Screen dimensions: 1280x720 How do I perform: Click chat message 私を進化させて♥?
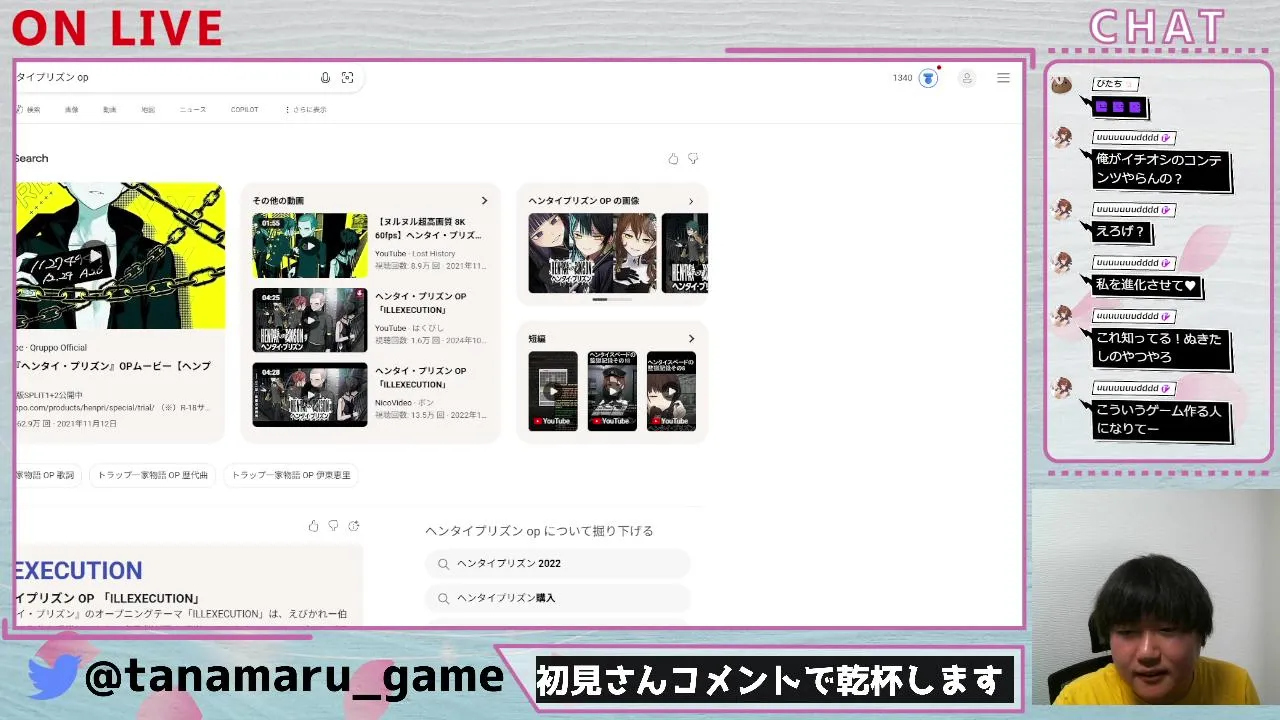click(x=1146, y=285)
